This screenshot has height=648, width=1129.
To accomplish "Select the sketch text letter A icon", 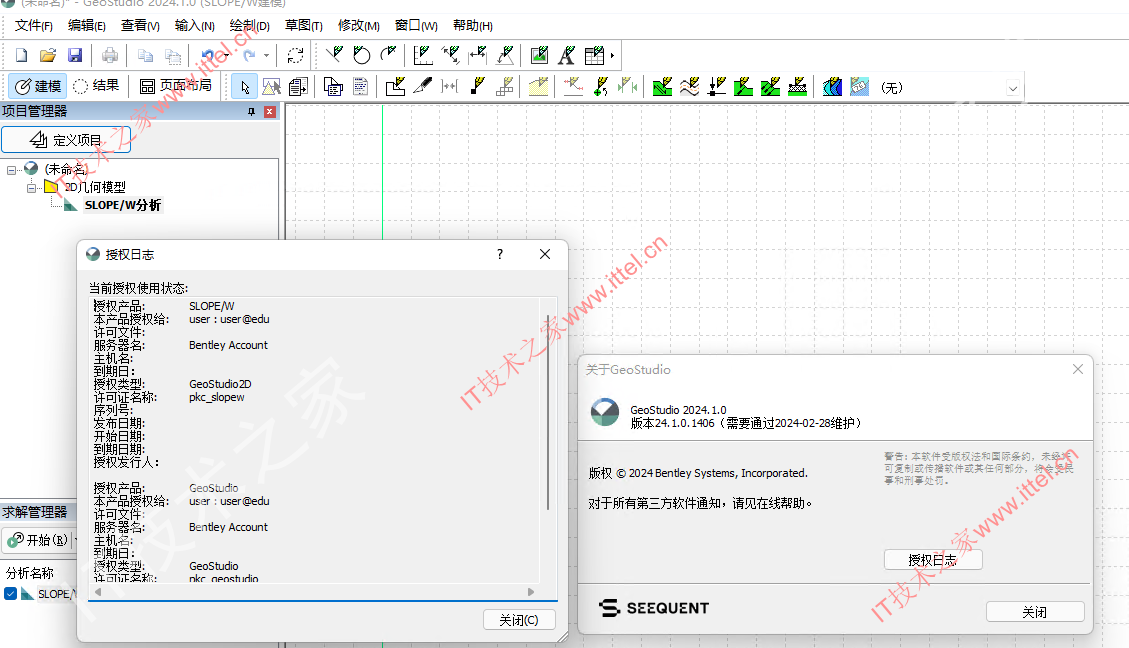I will tap(567, 55).
